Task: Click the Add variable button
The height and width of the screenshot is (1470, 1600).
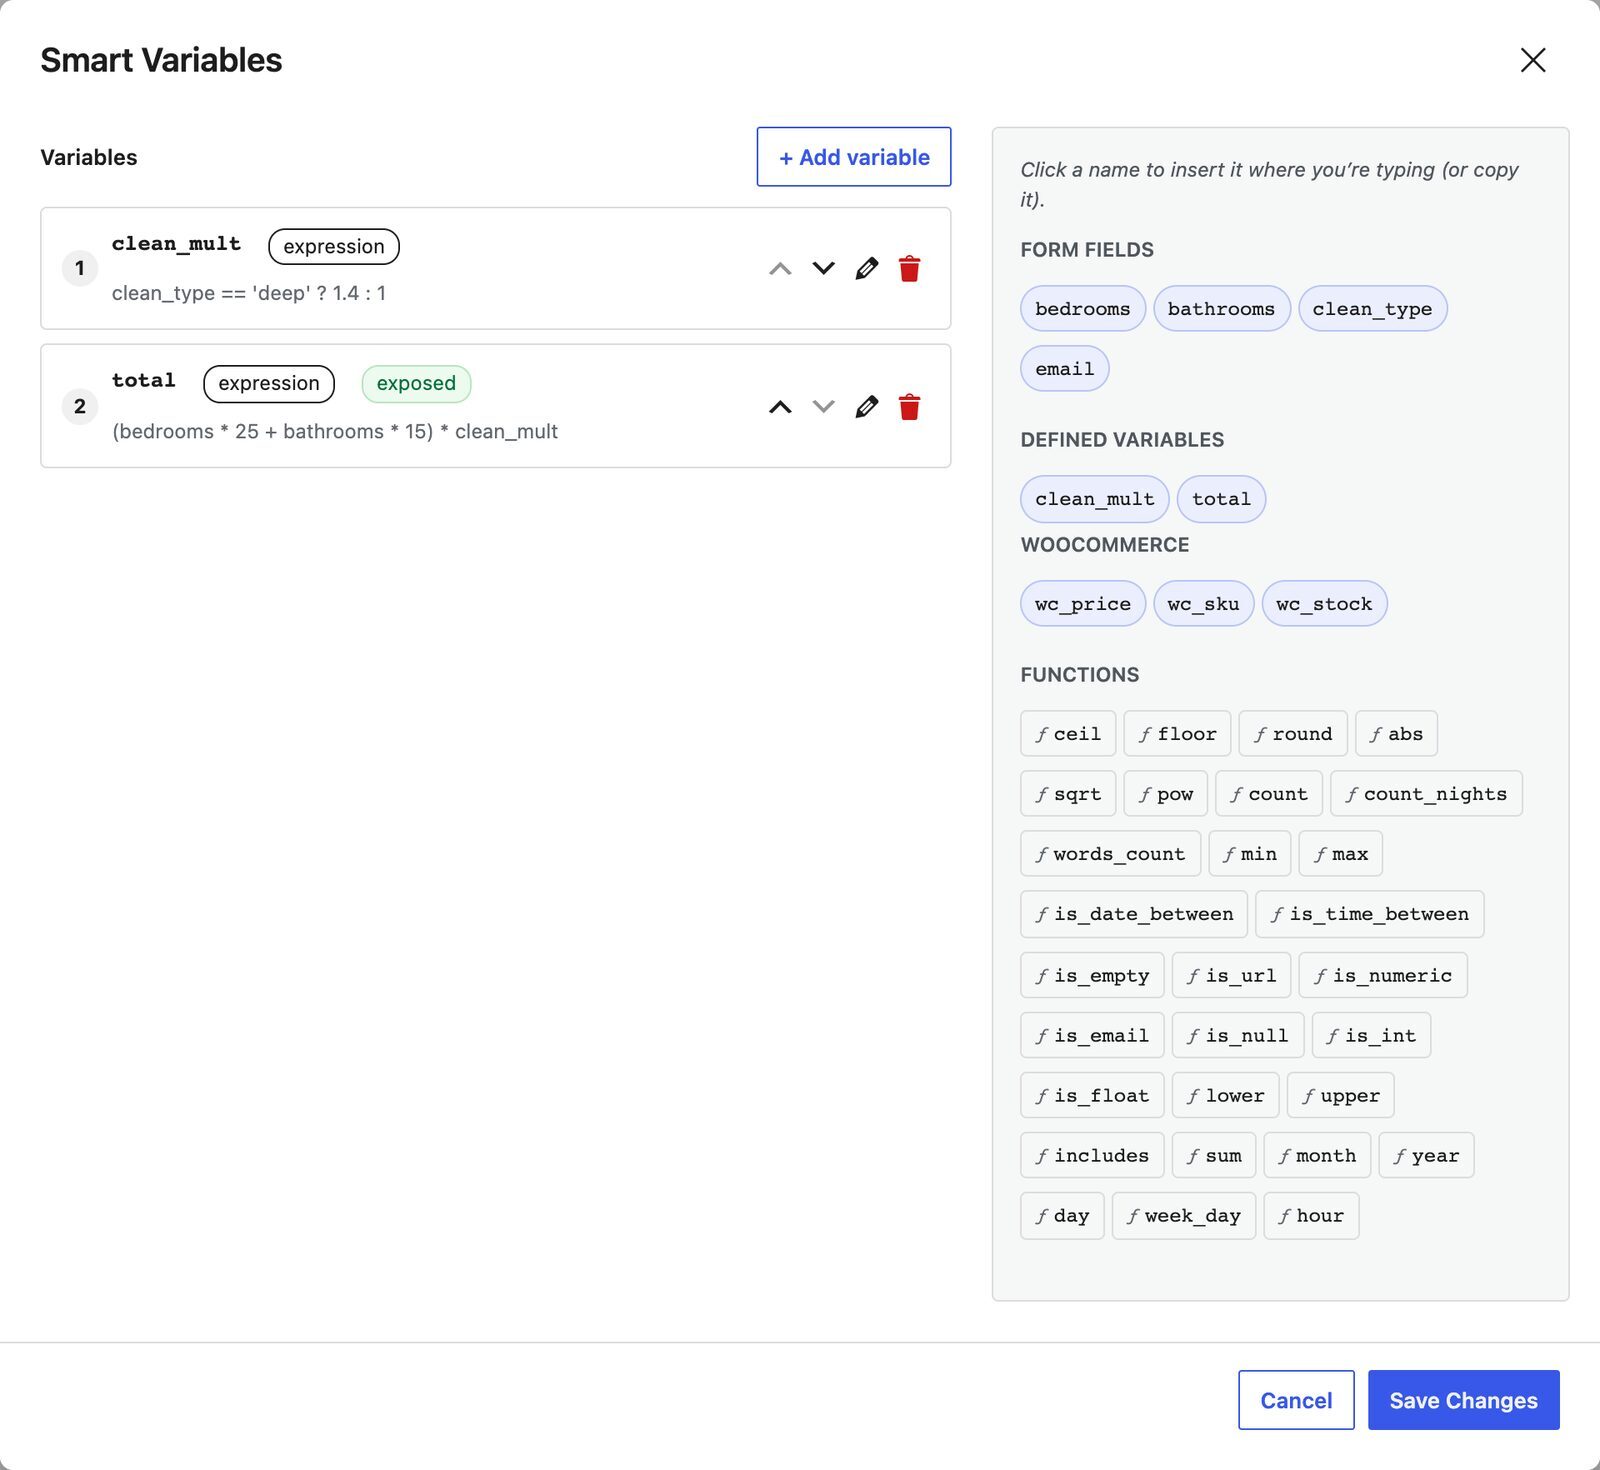Action: (x=854, y=157)
